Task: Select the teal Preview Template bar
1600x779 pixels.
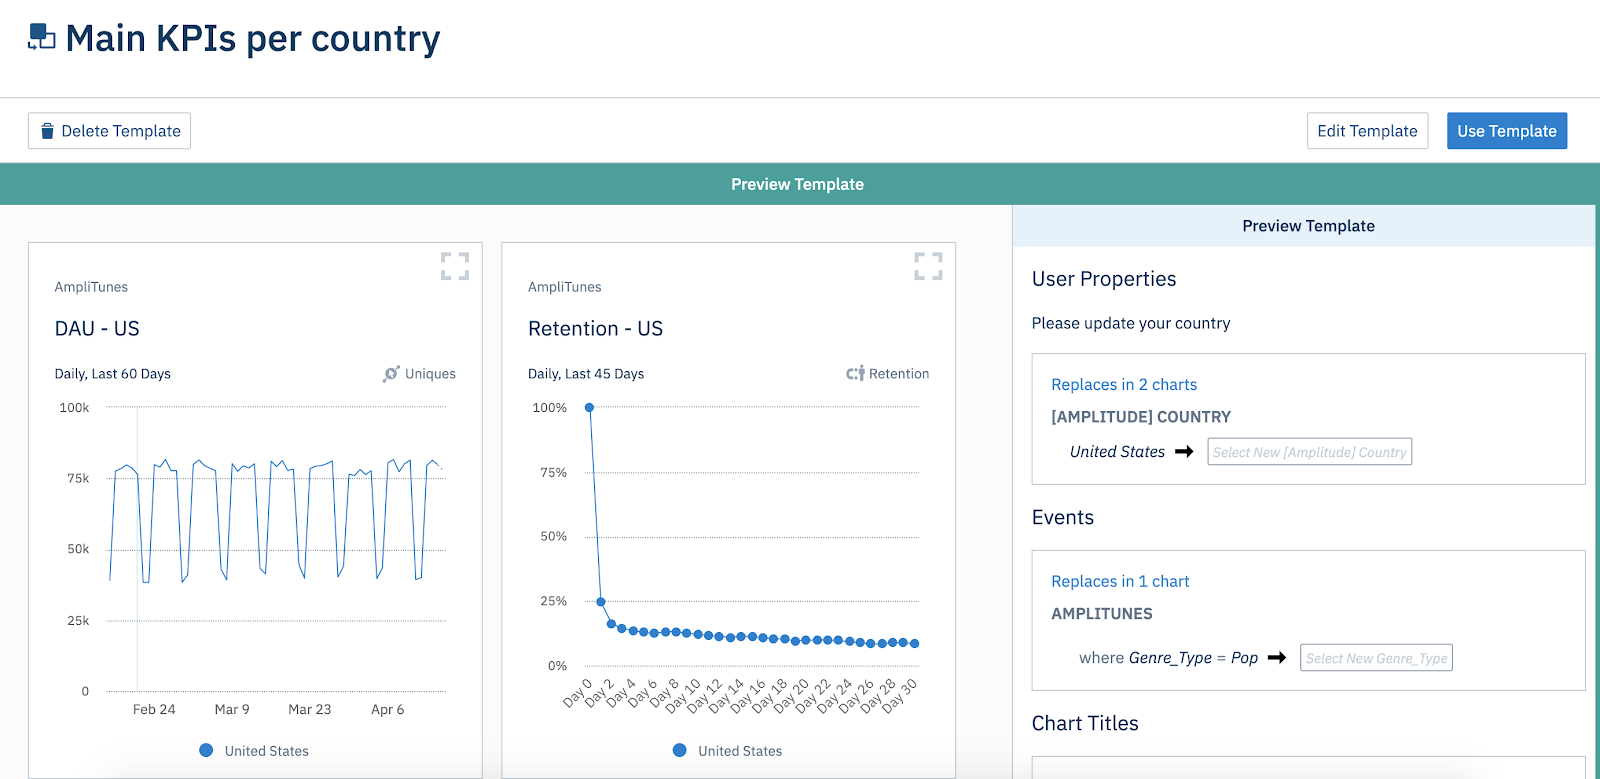Action: click(x=797, y=184)
